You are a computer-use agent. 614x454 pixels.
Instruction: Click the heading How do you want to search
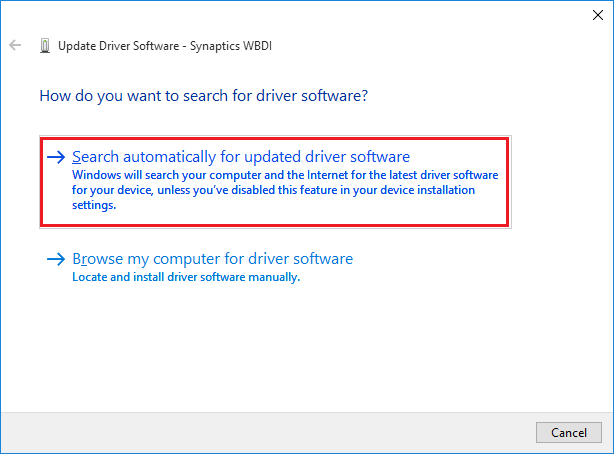coord(203,97)
